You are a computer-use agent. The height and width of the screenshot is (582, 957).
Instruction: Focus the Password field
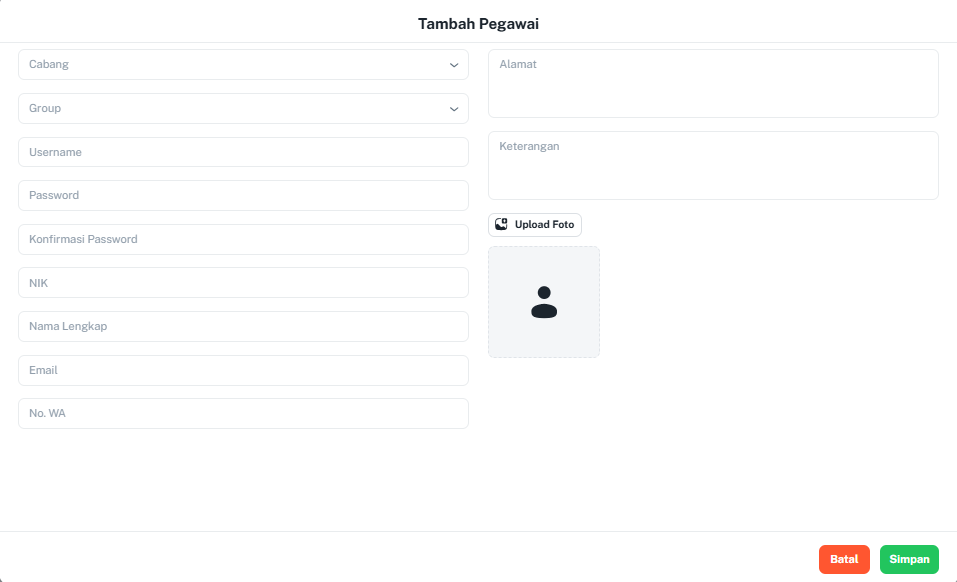(x=244, y=195)
